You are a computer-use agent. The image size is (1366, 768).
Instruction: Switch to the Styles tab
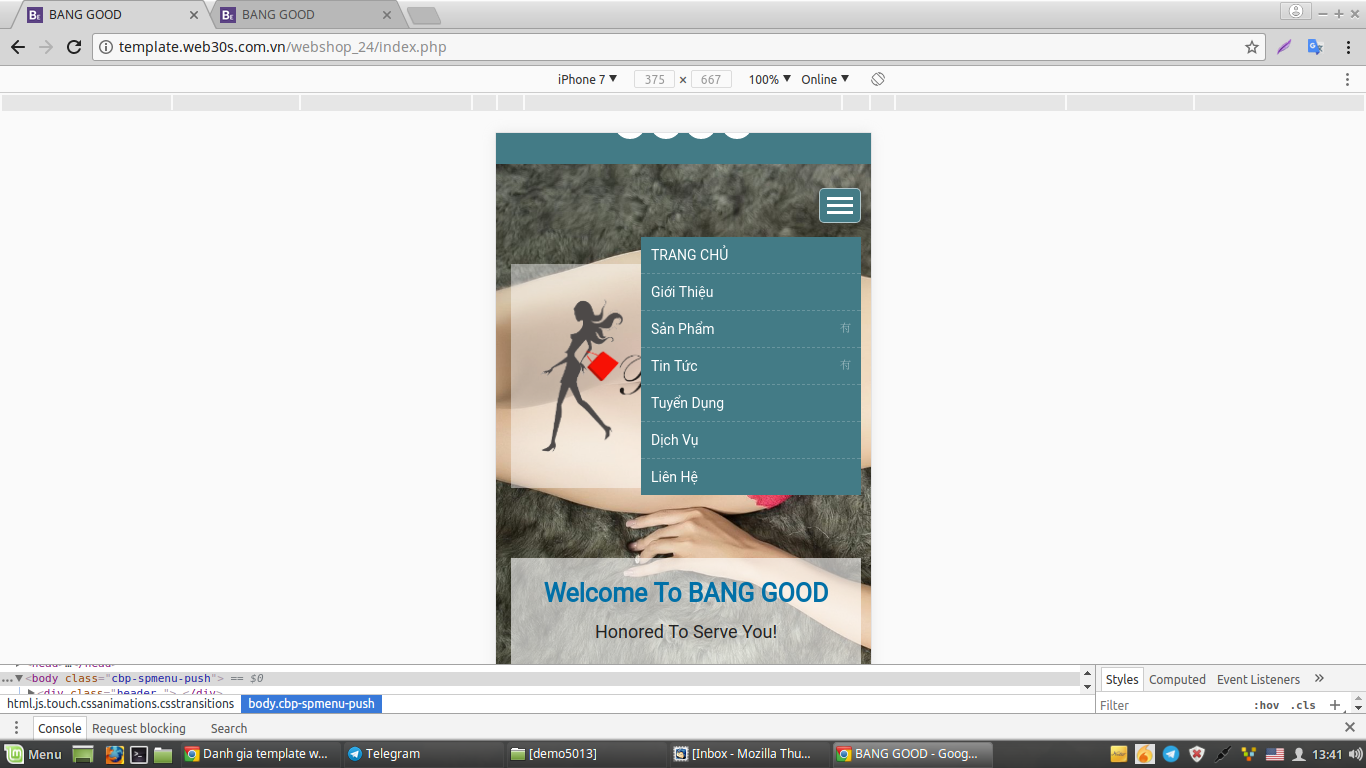(1121, 679)
